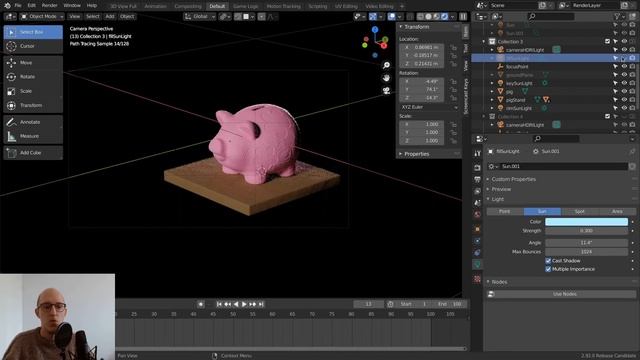Viewport: 640px width, 360px height.
Task: Hide pigStand via its eye icon
Action: [x=624, y=100]
